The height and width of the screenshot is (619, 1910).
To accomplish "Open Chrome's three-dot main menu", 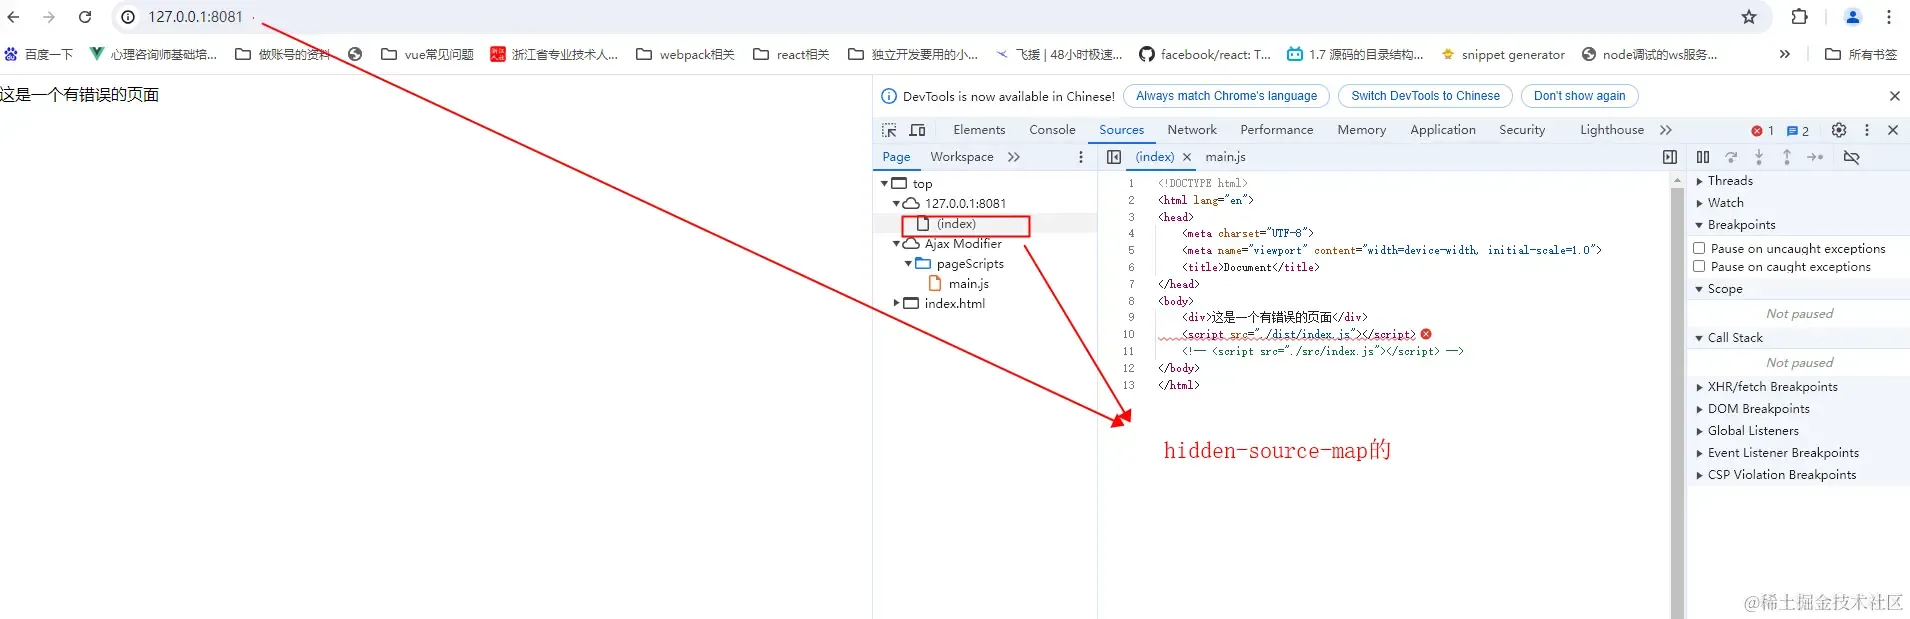I will click(x=1889, y=17).
